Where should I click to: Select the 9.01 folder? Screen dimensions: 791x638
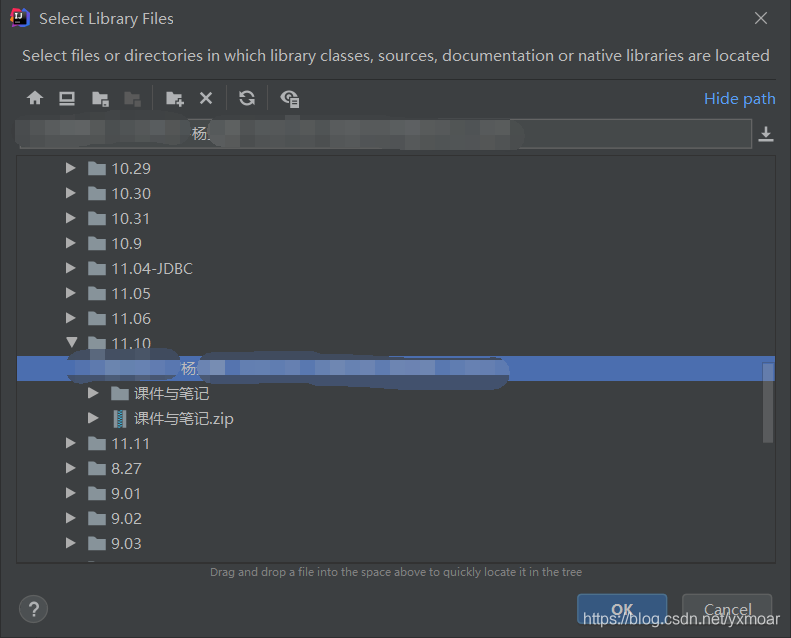point(115,493)
